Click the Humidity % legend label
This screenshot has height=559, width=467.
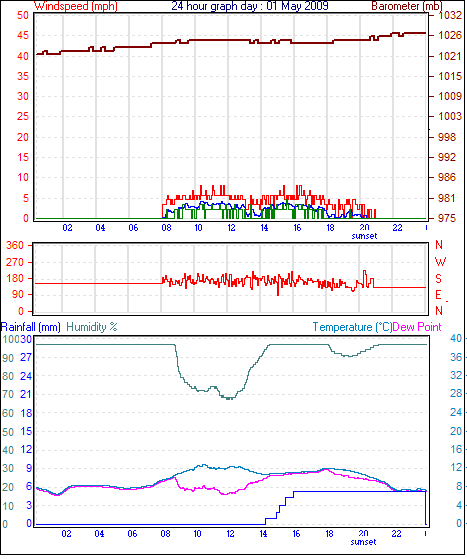point(92,327)
